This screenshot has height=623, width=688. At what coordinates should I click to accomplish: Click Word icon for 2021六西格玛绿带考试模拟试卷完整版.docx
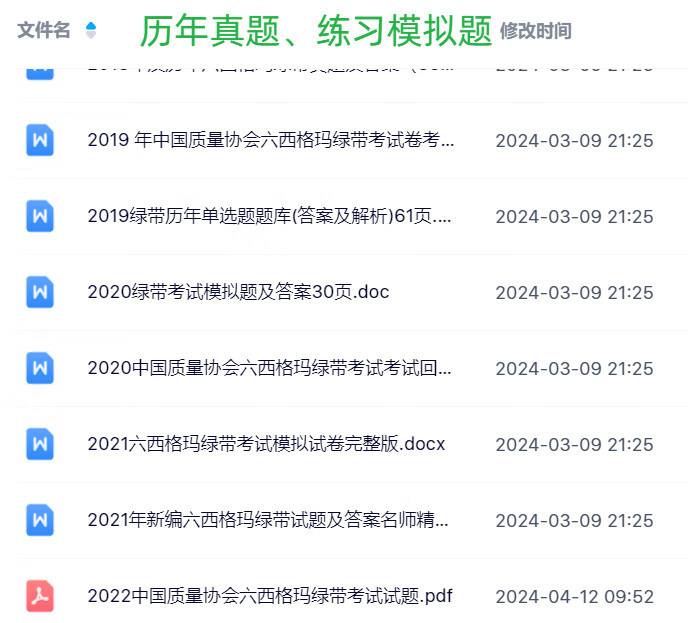click(40, 444)
